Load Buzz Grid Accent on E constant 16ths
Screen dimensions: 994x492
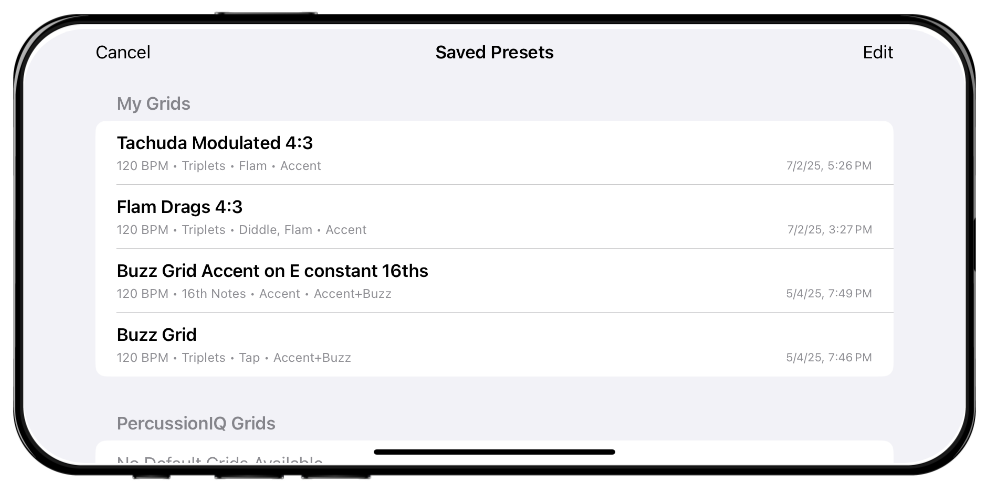[x=272, y=271]
